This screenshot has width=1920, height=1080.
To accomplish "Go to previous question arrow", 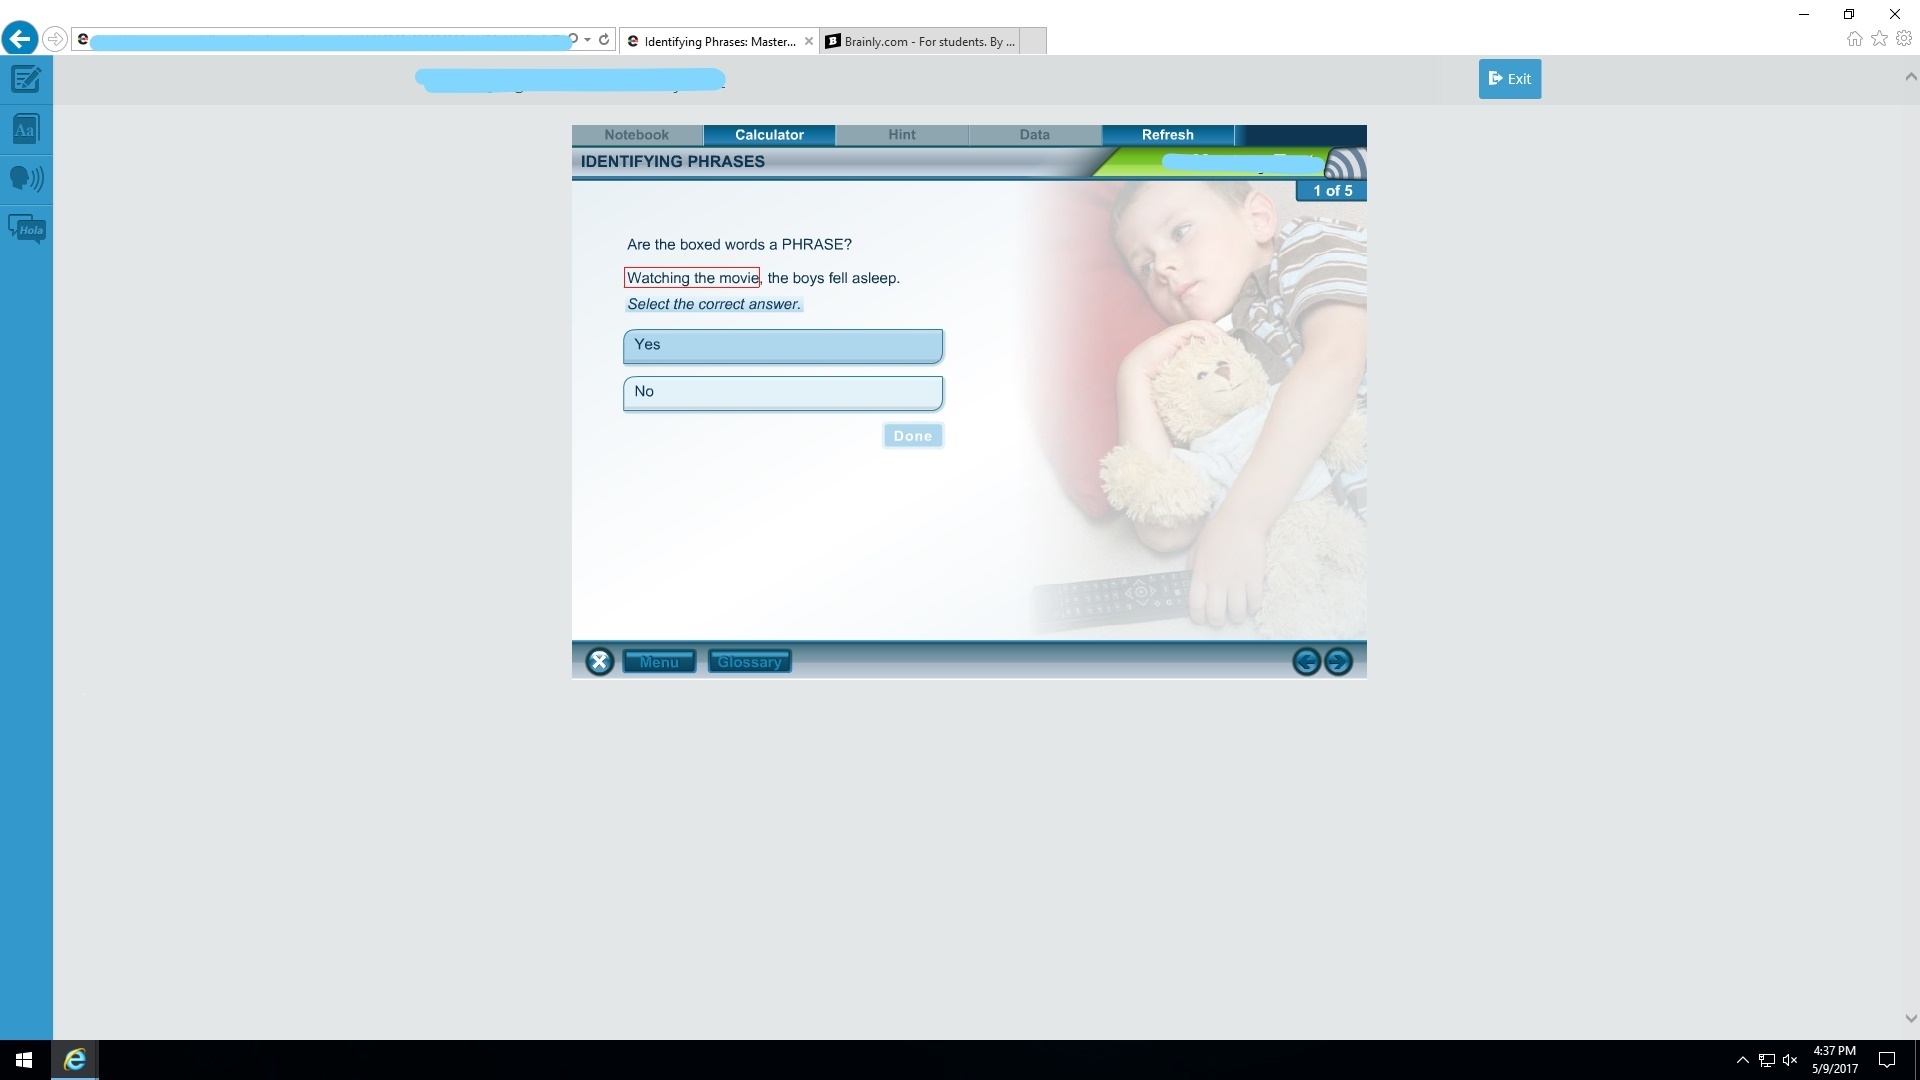I will 1306,662.
